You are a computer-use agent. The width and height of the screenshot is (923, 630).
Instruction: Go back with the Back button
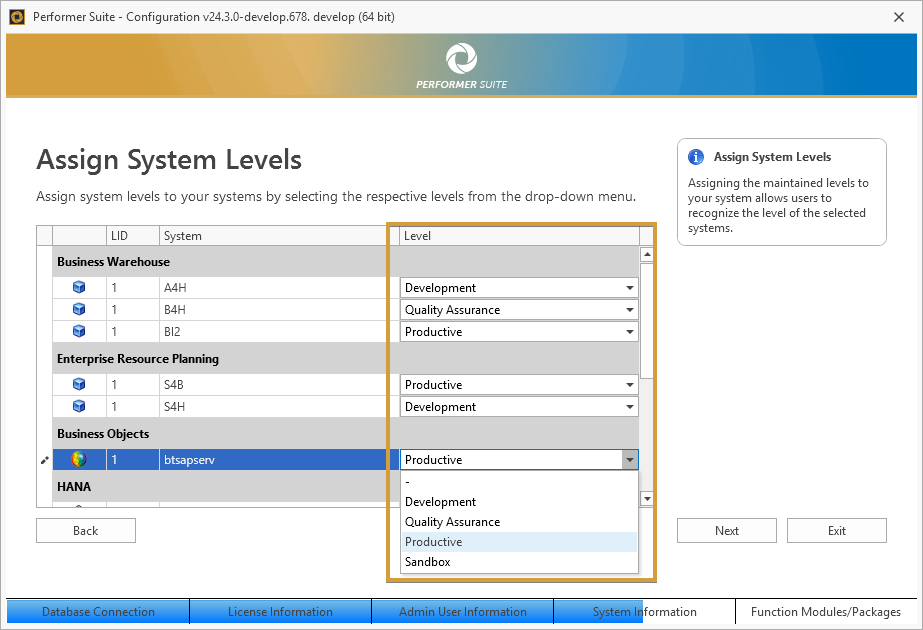pyautogui.click(x=86, y=531)
